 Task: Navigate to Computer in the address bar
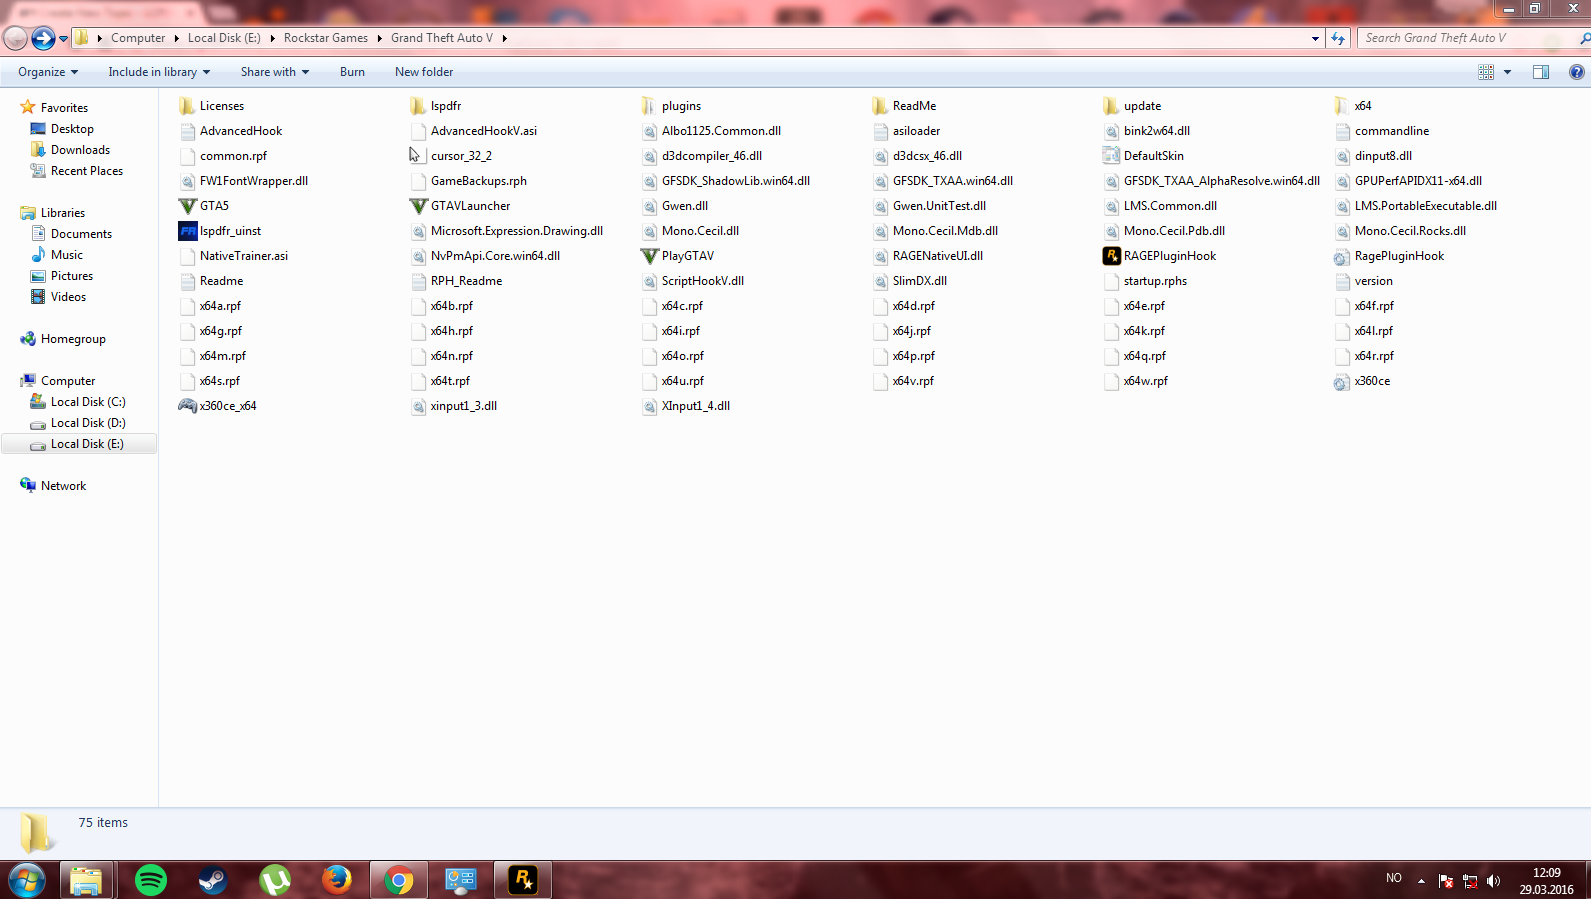pos(138,38)
